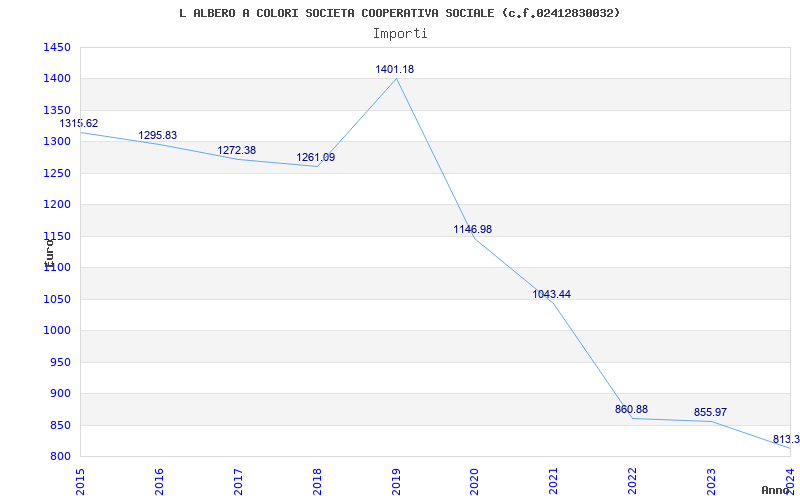Click the 2022 x-axis year label
The height and width of the screenshot is (500, 800).
(633, 481)
